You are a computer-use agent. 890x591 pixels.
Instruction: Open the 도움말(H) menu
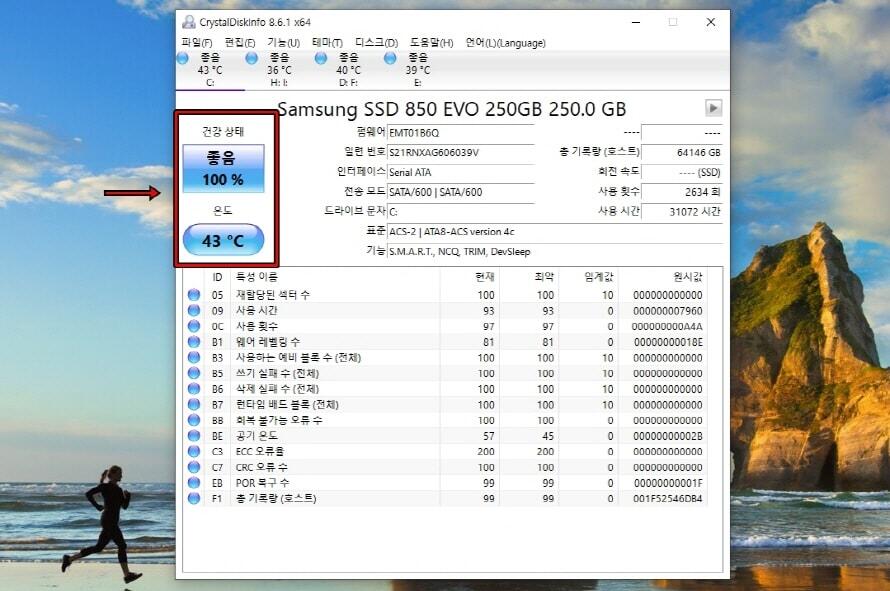click(431, 43)
